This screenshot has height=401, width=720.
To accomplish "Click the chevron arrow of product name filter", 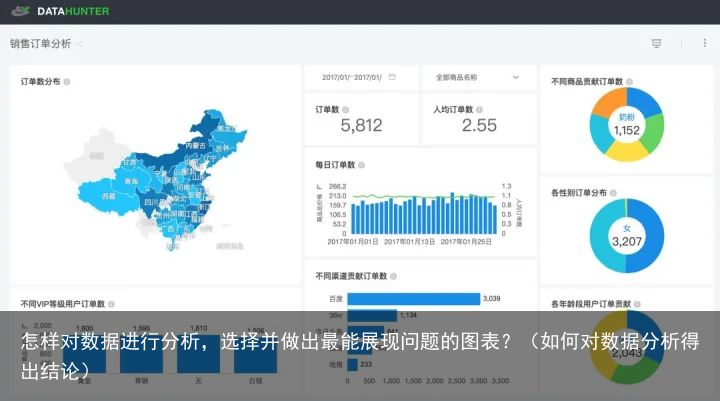I will click(516, 77).
